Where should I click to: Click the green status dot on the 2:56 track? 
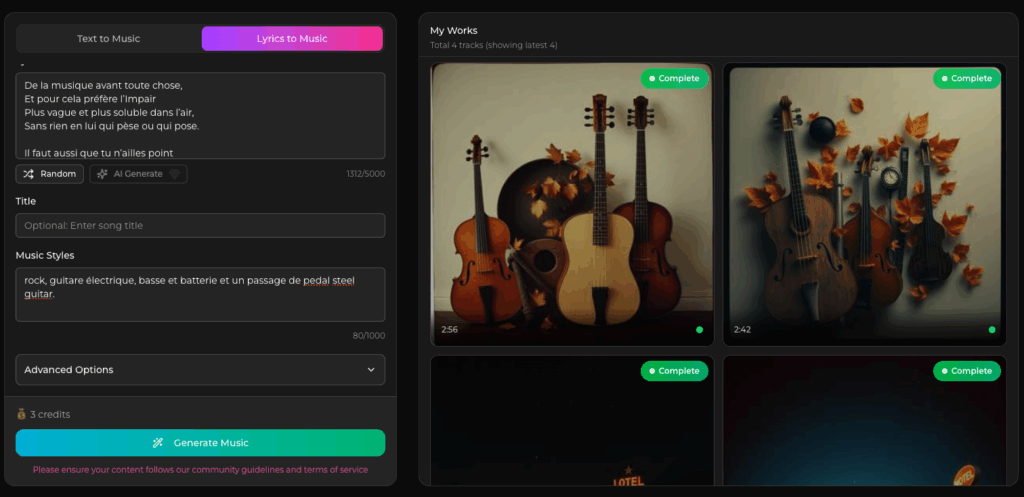pyautogui.click(x=699, y=329)
